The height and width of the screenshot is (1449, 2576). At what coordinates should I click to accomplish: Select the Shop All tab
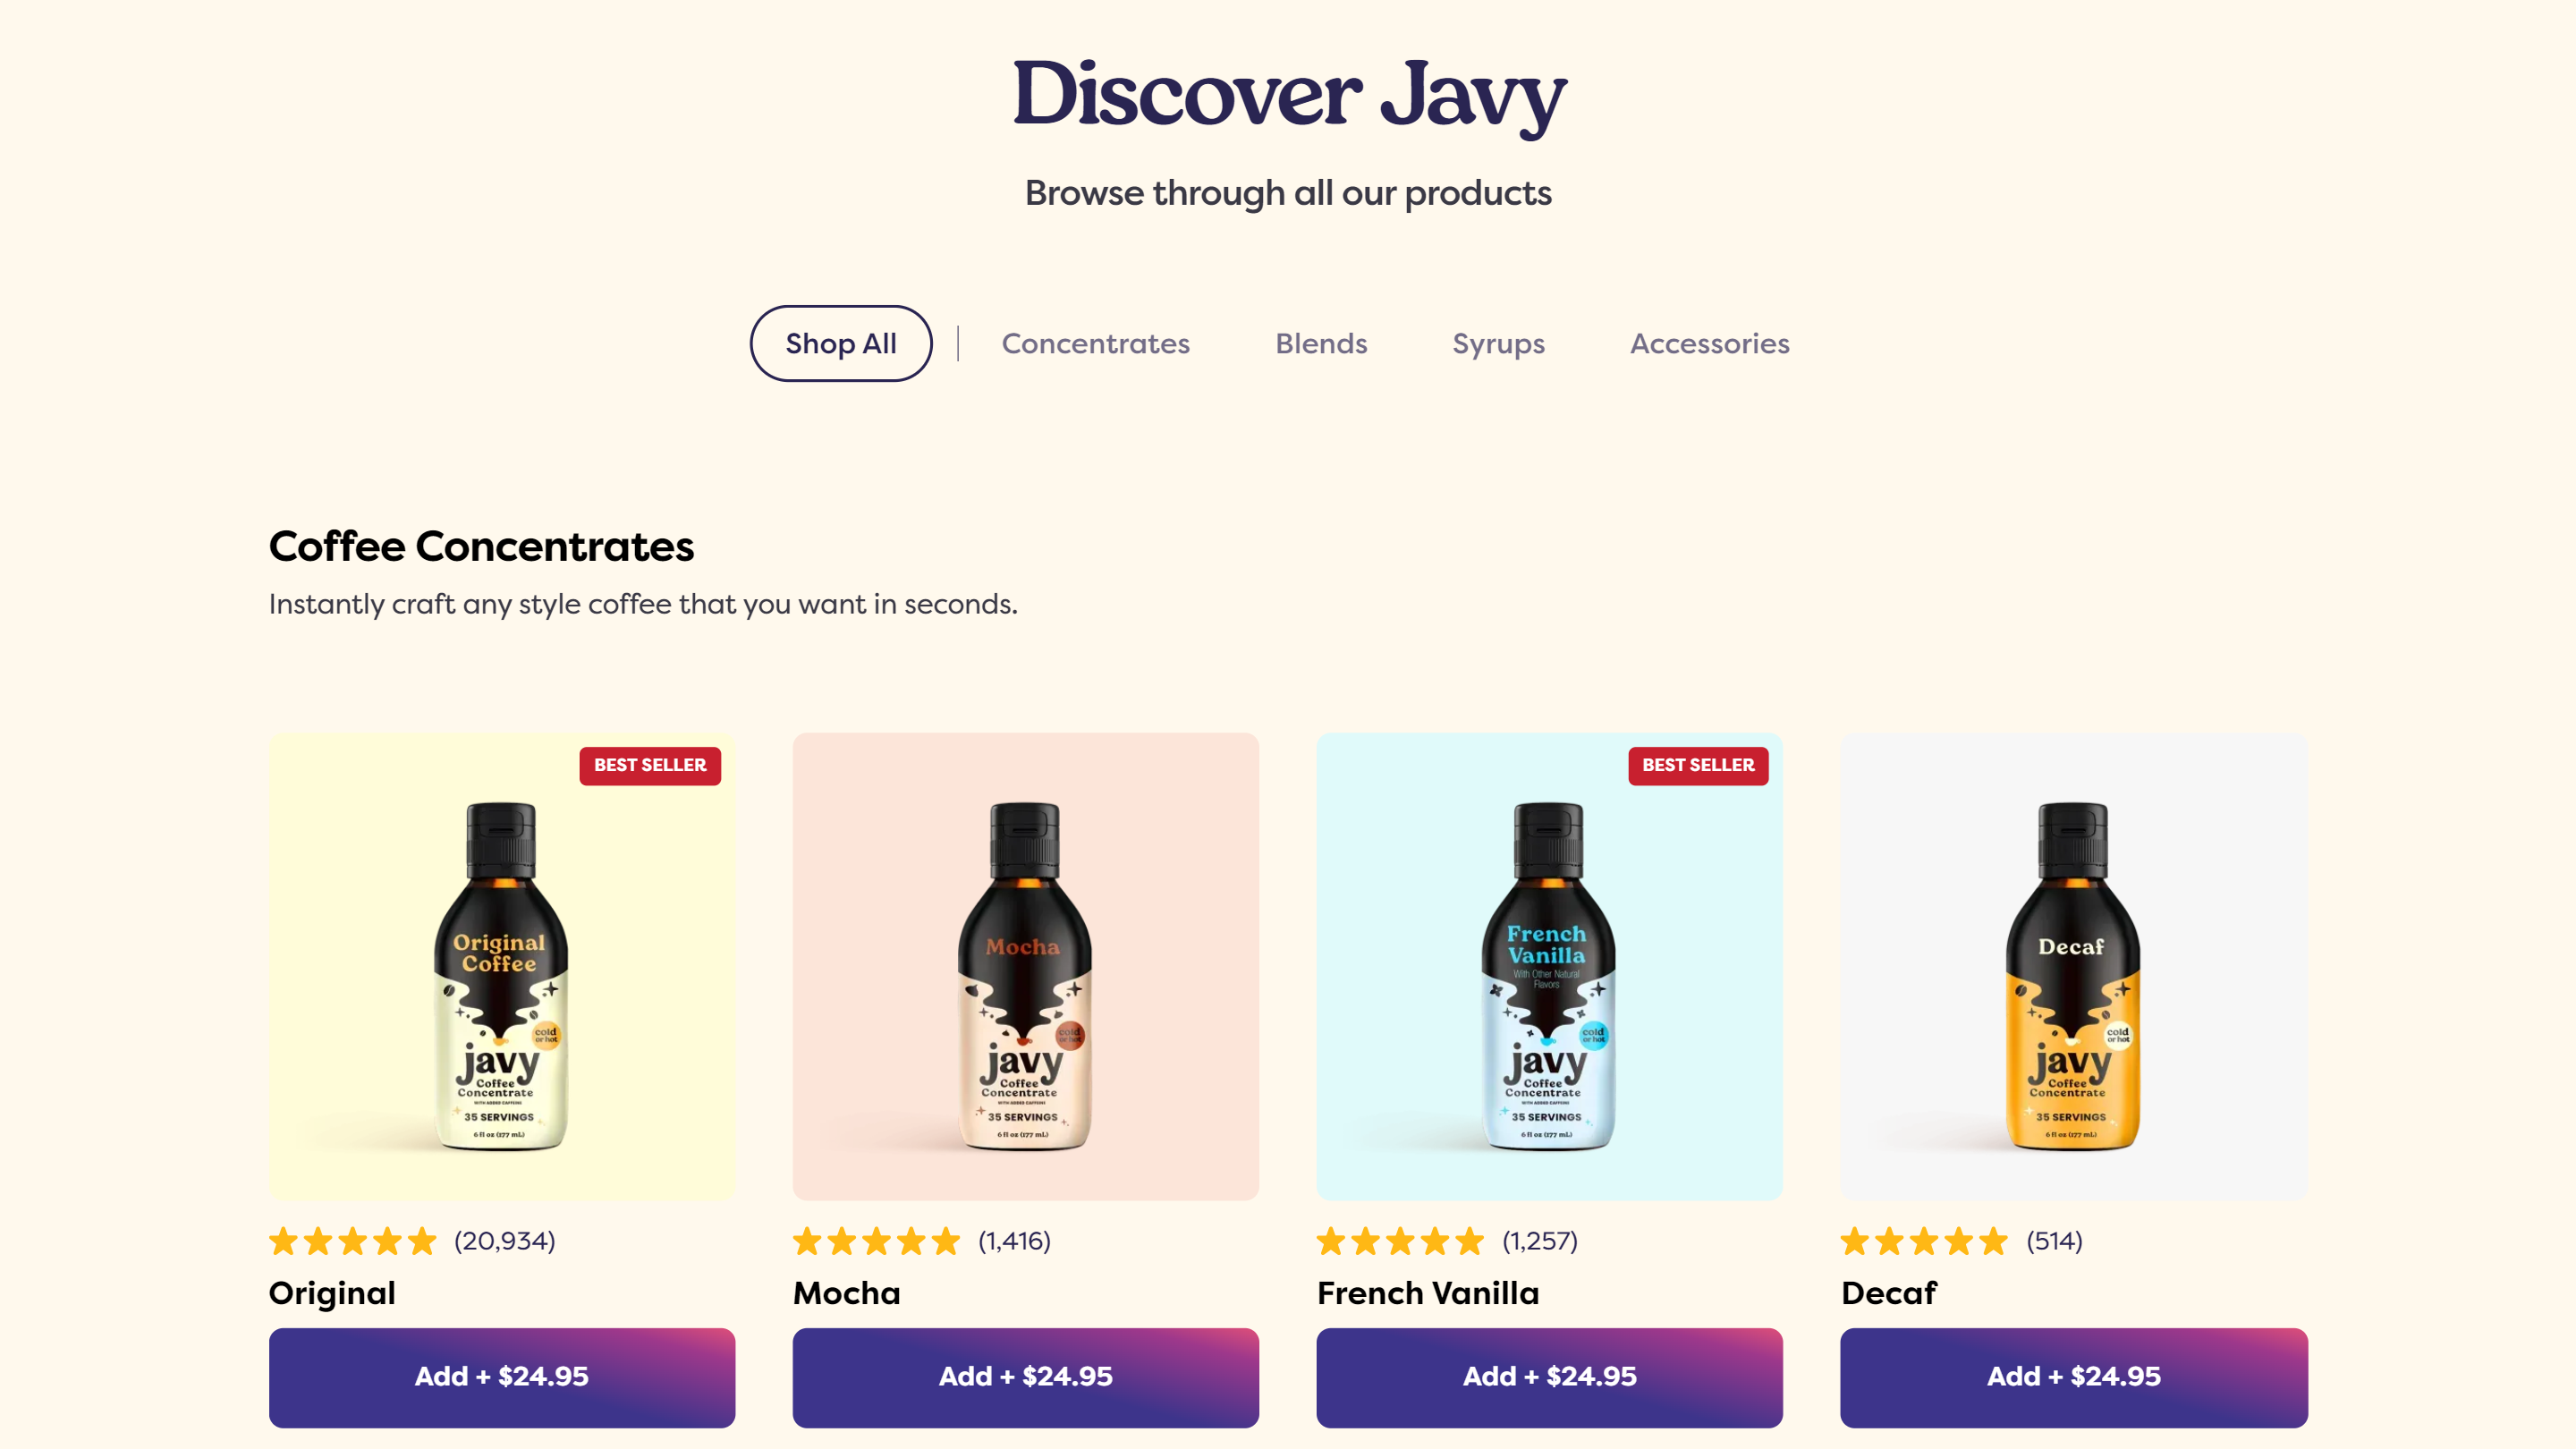(x=841, y=343)
